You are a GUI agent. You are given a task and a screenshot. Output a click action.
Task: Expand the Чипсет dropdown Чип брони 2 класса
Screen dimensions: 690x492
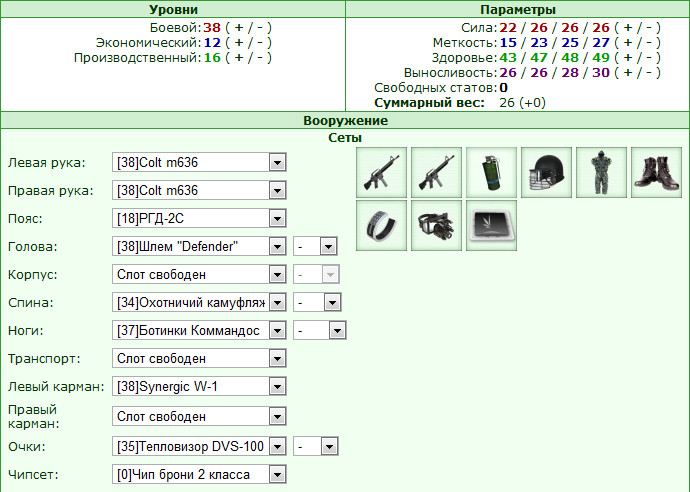pos(199,474)
